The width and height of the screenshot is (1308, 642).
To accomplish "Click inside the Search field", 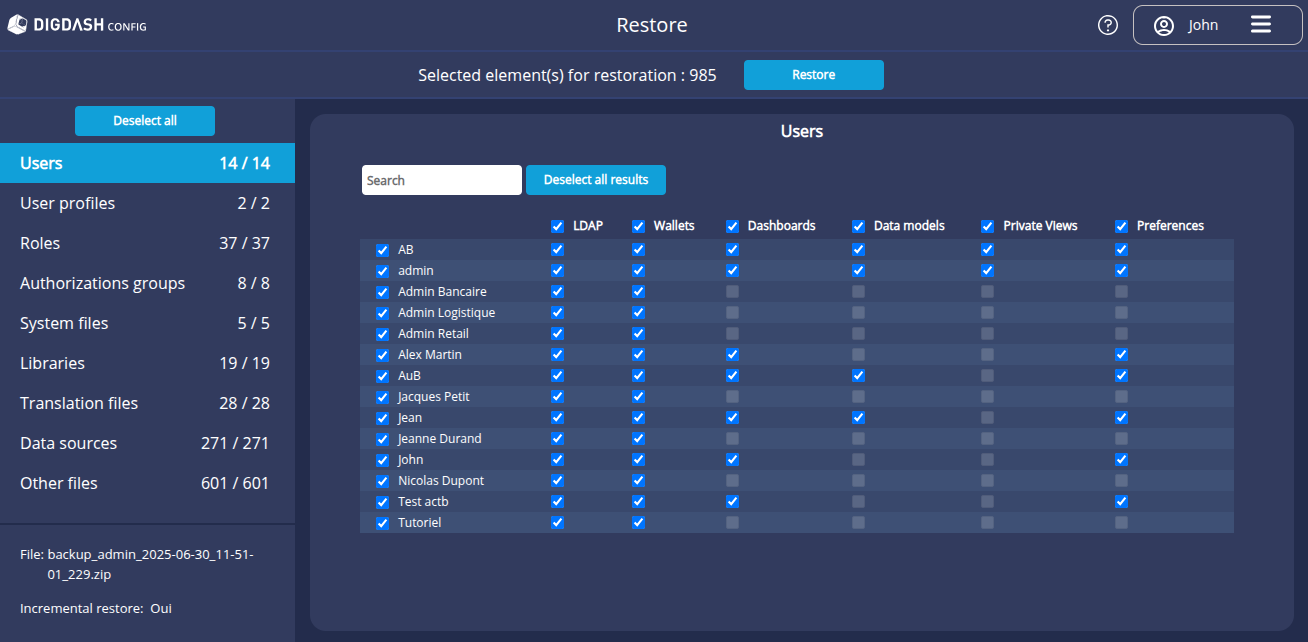I will click(x=441, y=180).
